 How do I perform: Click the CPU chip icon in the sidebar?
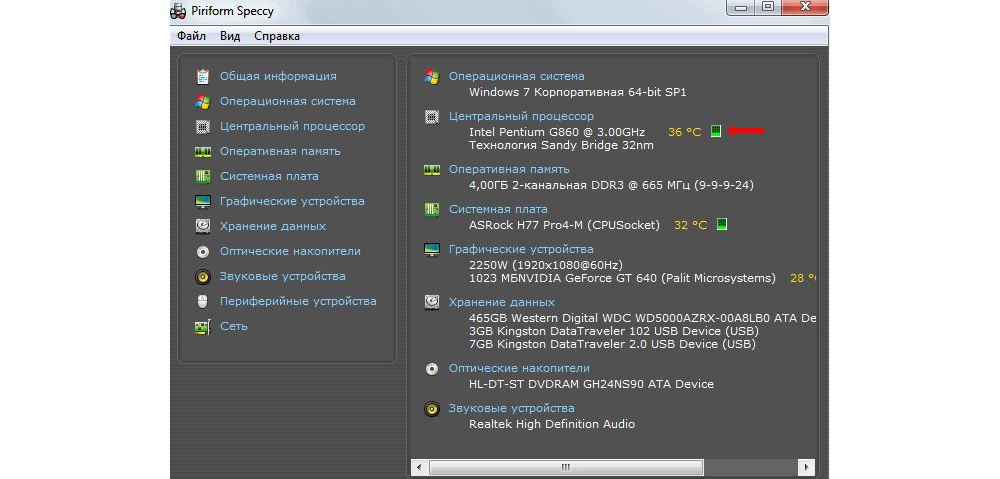click(x=203, y=126)
